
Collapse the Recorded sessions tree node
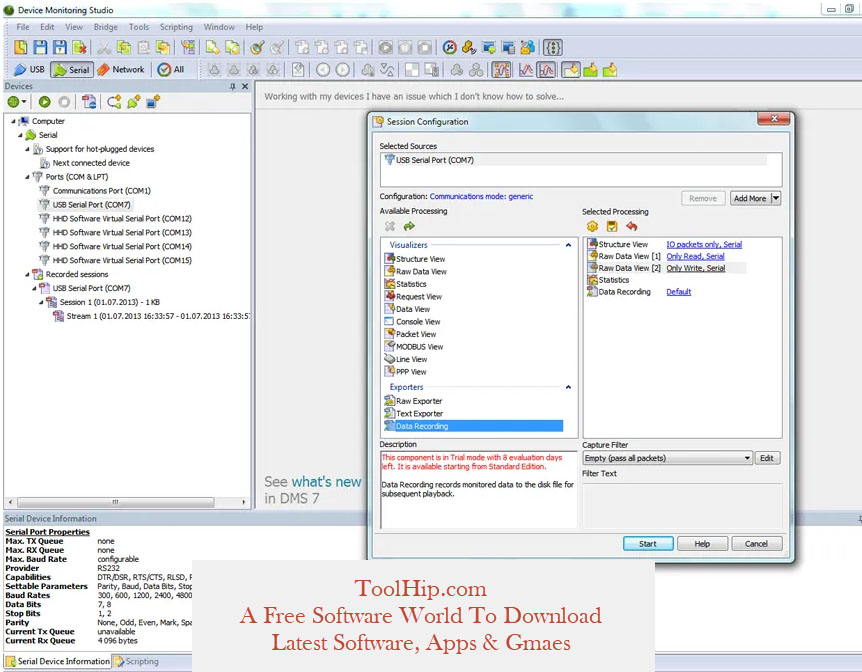(27, 274)
